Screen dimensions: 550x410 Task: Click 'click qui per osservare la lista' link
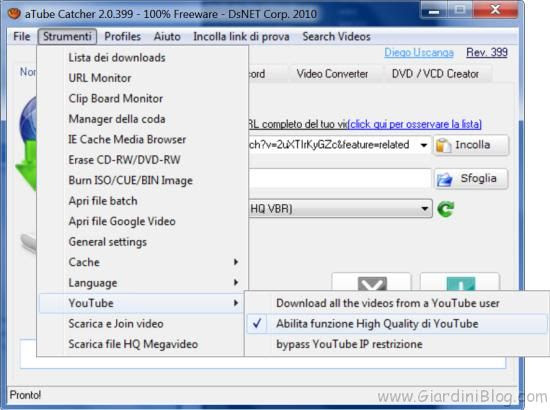[415, 124]
